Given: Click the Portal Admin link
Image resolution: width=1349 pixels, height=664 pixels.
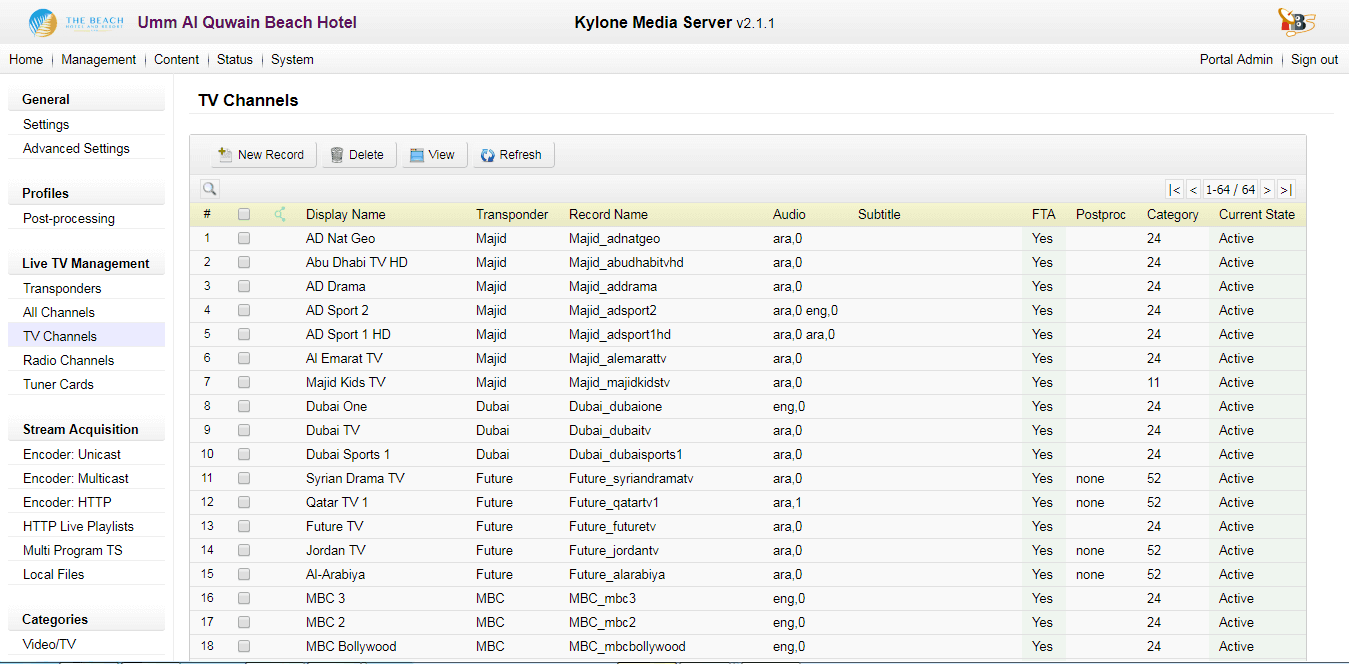Looking at the screenshot, I should click(x=1236, y=59).
